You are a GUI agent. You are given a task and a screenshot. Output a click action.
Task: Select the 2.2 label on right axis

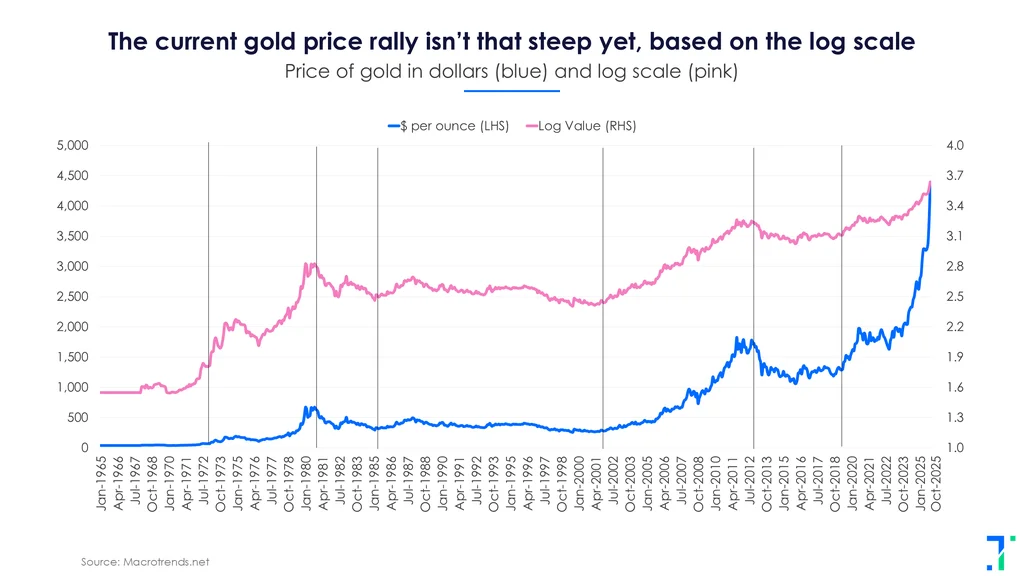point(954,327)
